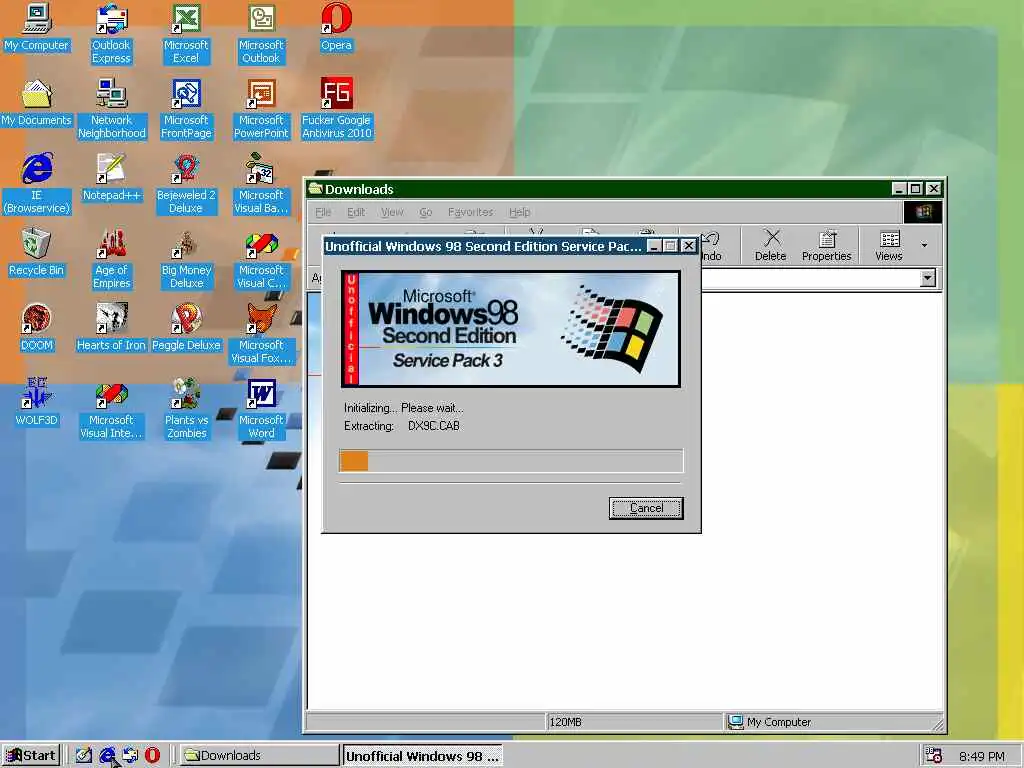Click the Views toolbar button
This screenshot has height=768, width=1024.
(889, 246)
